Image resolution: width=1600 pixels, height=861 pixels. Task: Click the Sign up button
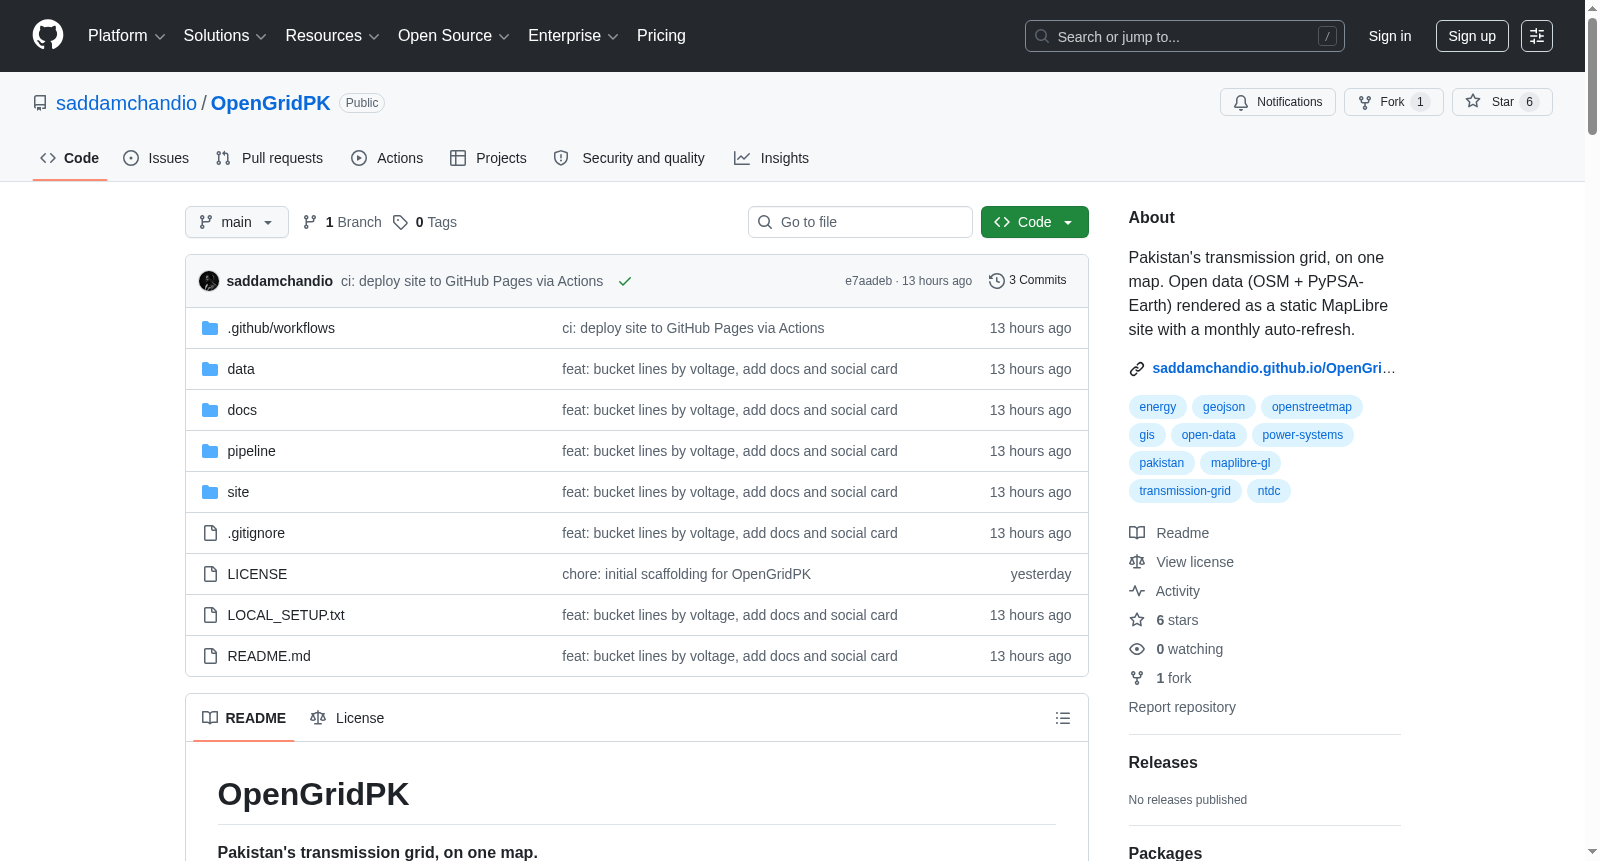tap(1472, 36)
